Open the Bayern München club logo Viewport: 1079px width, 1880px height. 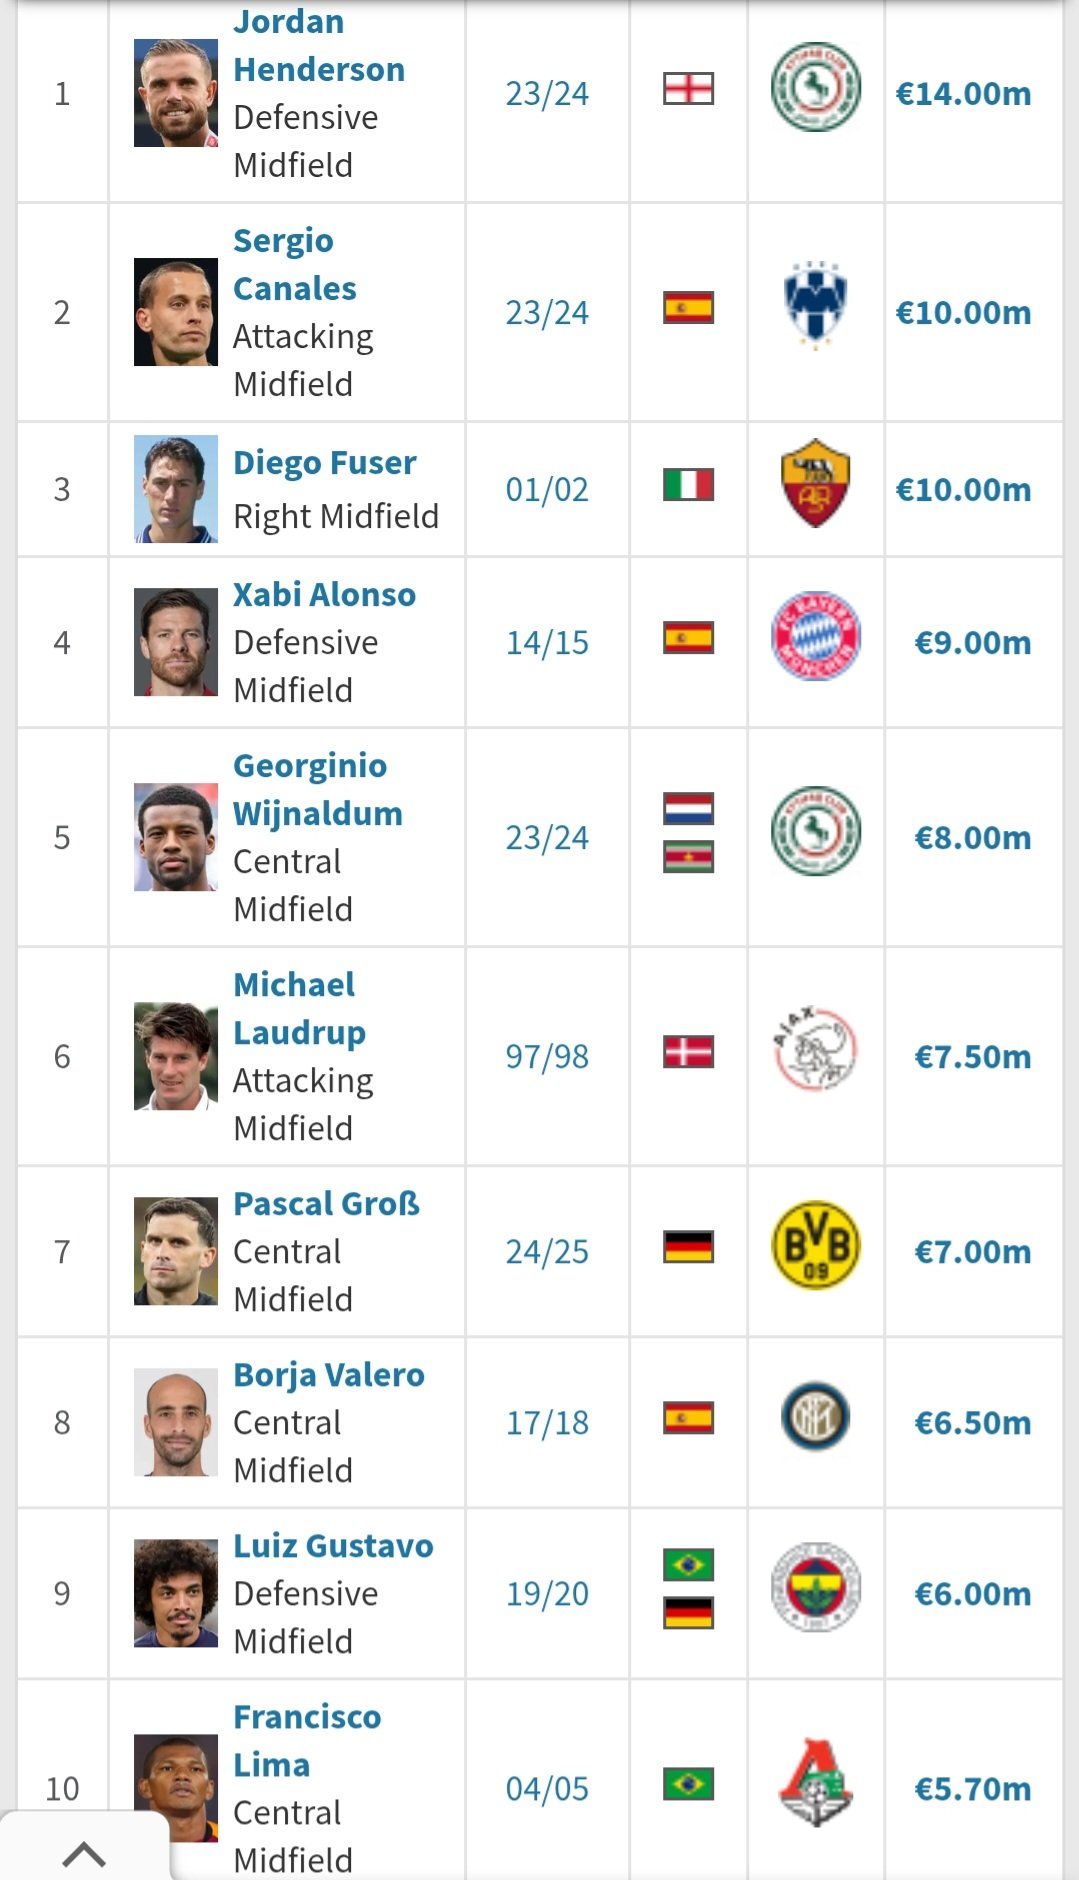click(x=816, y=635)
